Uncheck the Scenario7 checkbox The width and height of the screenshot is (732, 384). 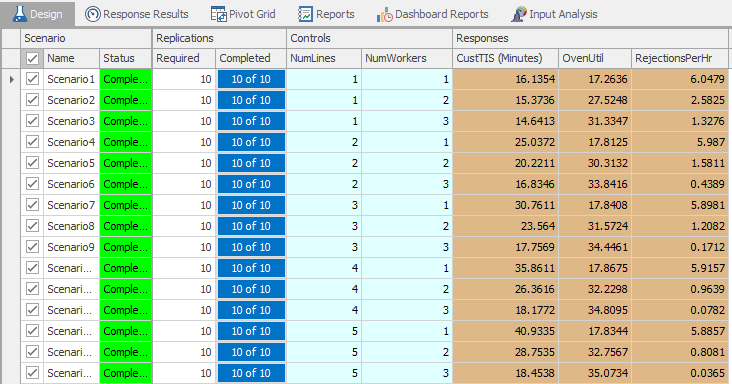[x=32, y=205]
